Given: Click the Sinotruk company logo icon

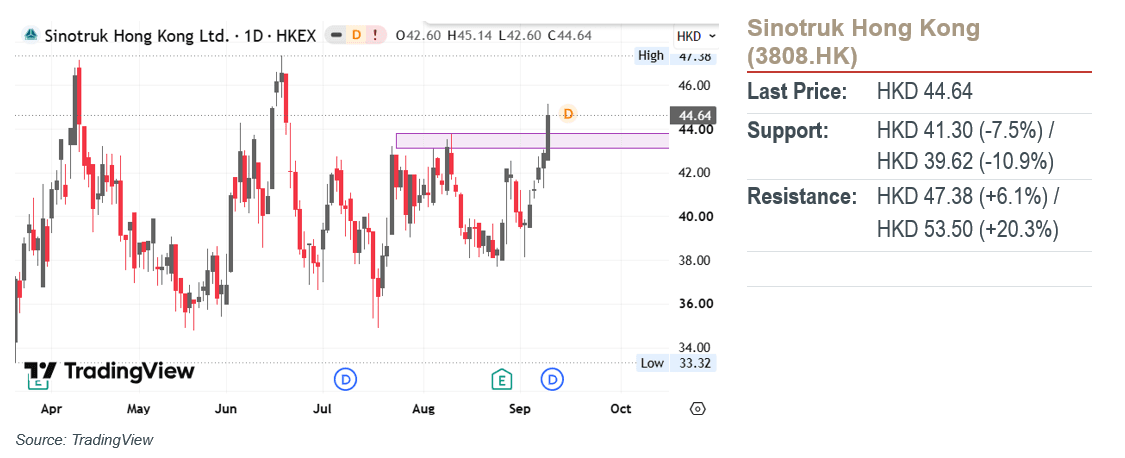Looking at the screenshot, I should click(x=30, y=34).
